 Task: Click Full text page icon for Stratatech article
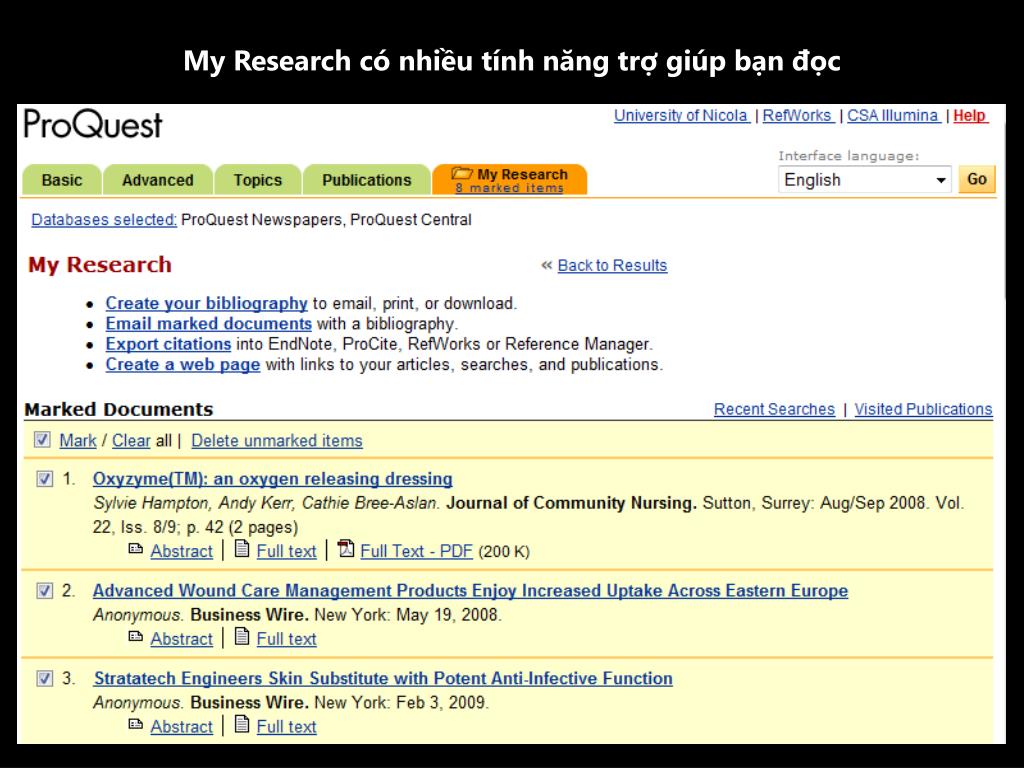pos(242,724)
